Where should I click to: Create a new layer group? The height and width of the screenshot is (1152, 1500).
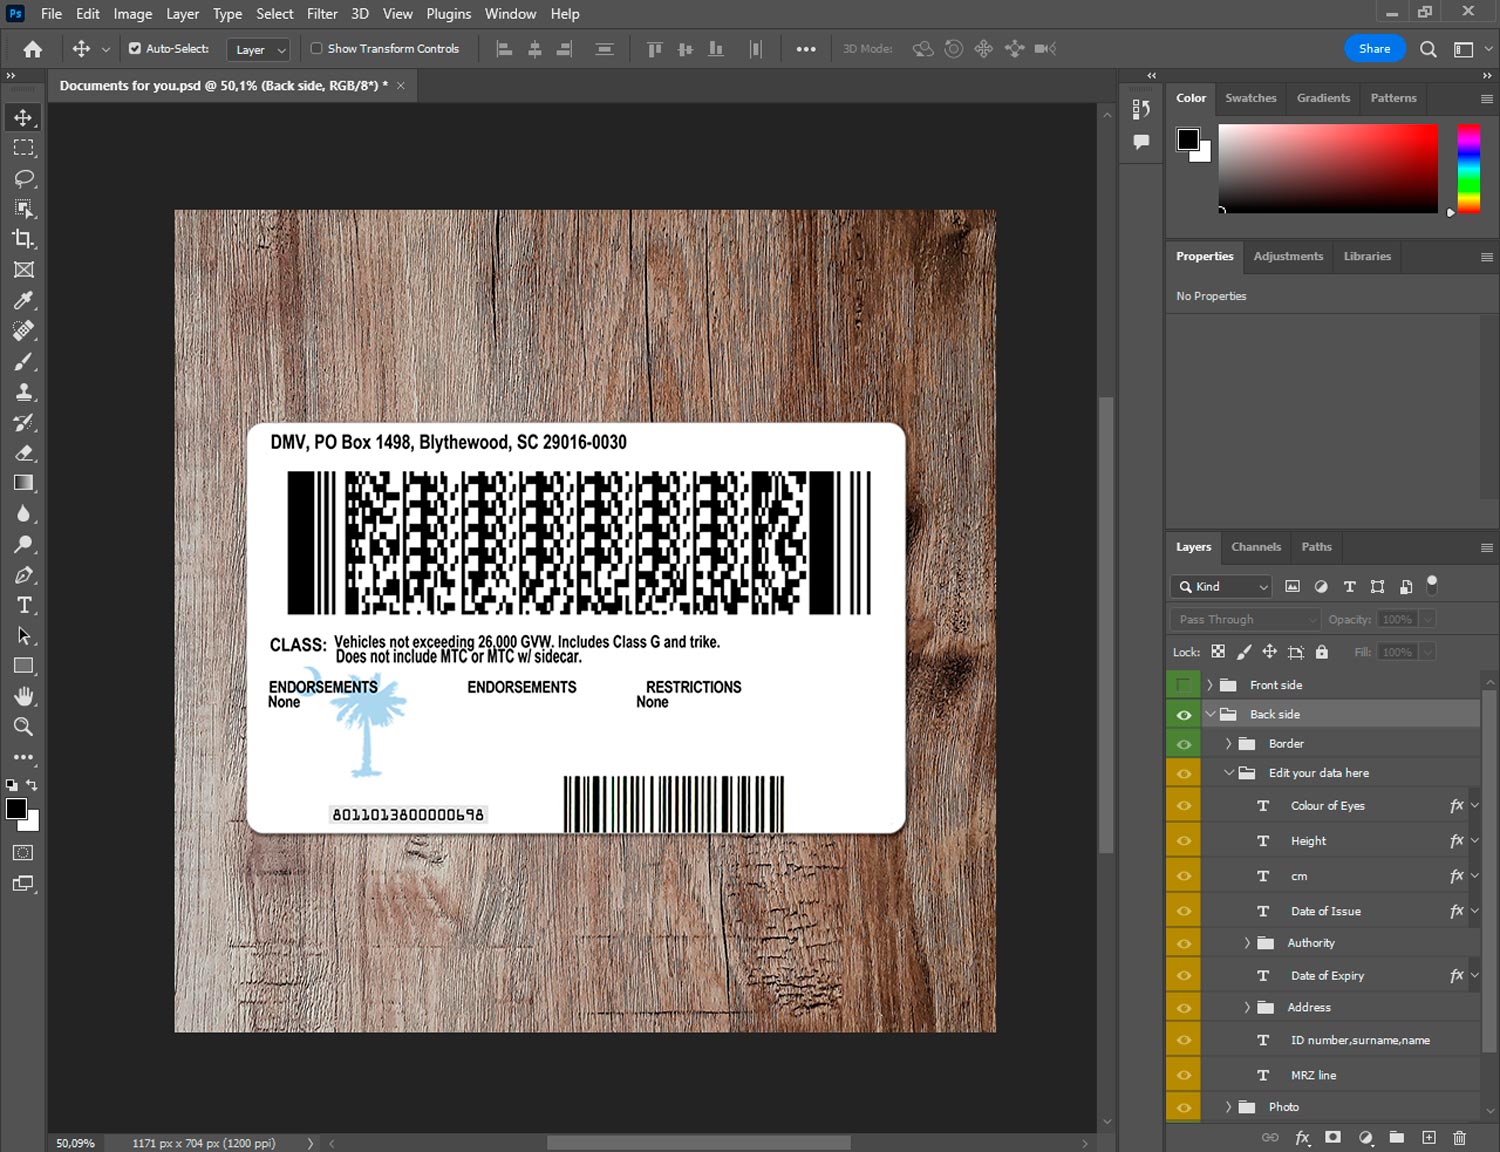click(x=1396, y=1137)
